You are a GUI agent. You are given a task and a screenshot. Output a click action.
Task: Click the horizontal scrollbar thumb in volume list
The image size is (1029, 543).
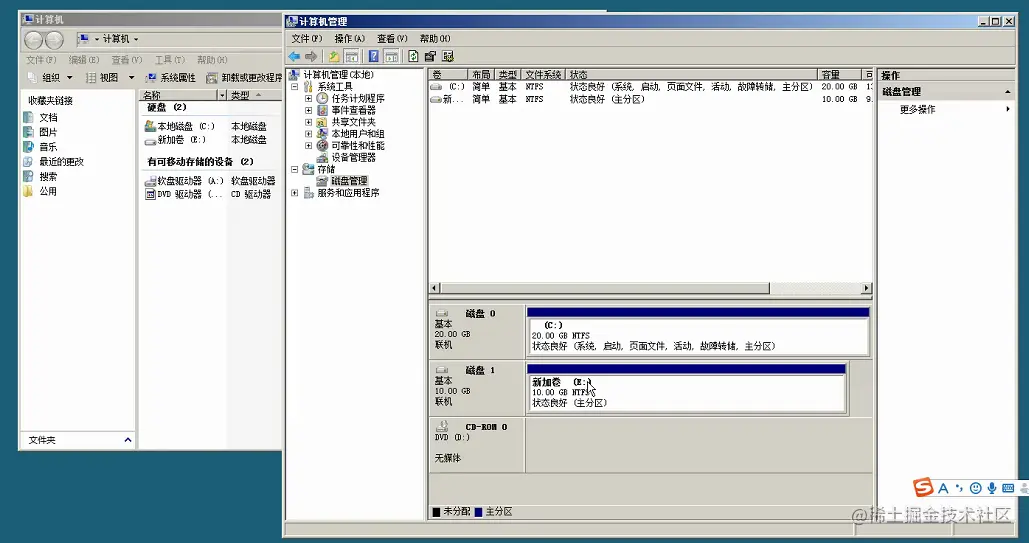pyautogui.click(x=604, y=288)
